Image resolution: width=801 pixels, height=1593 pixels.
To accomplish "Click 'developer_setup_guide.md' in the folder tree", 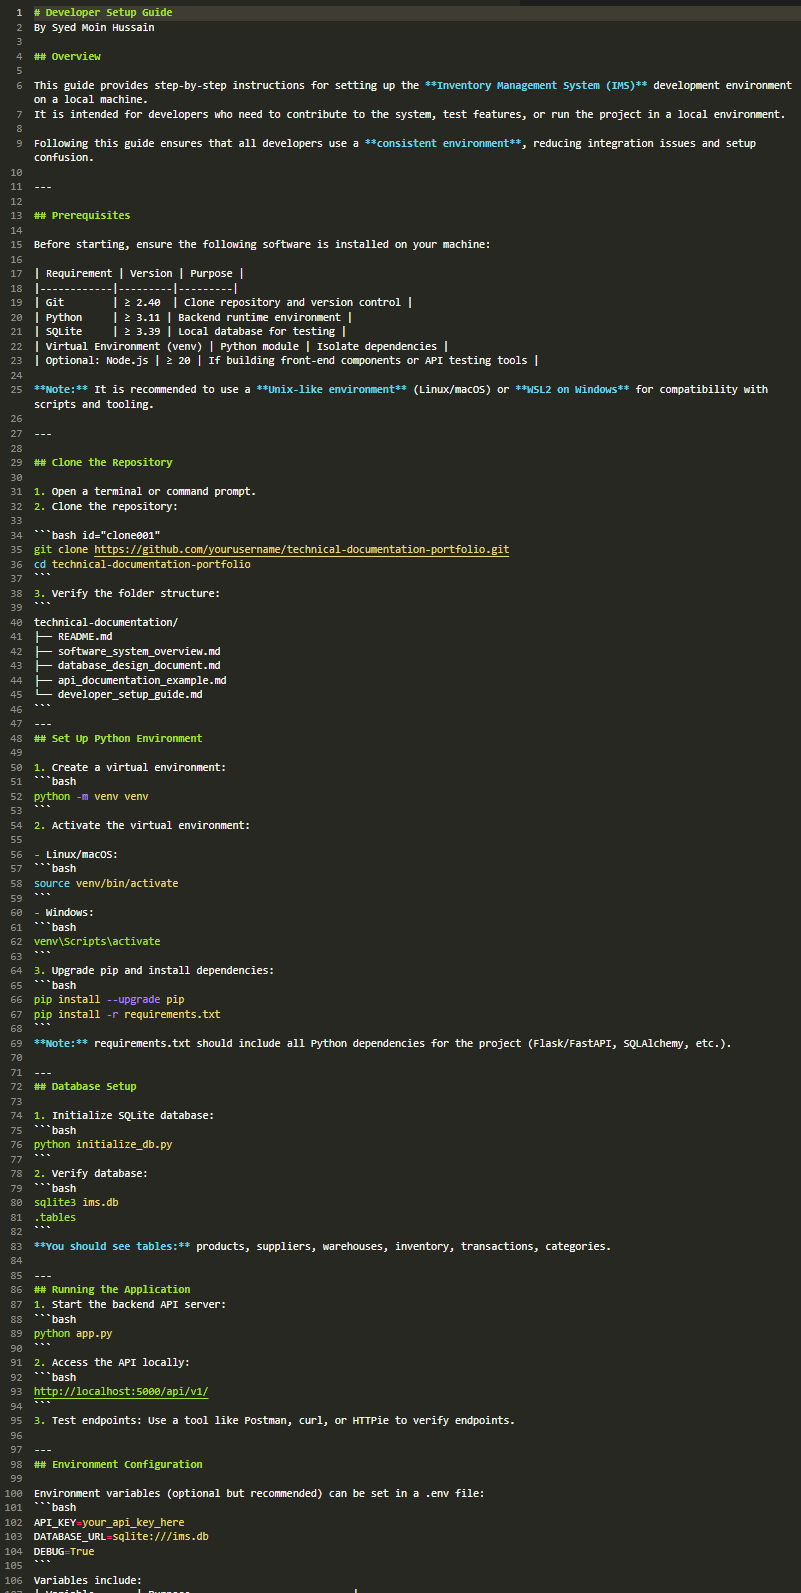I will [130, 694].
